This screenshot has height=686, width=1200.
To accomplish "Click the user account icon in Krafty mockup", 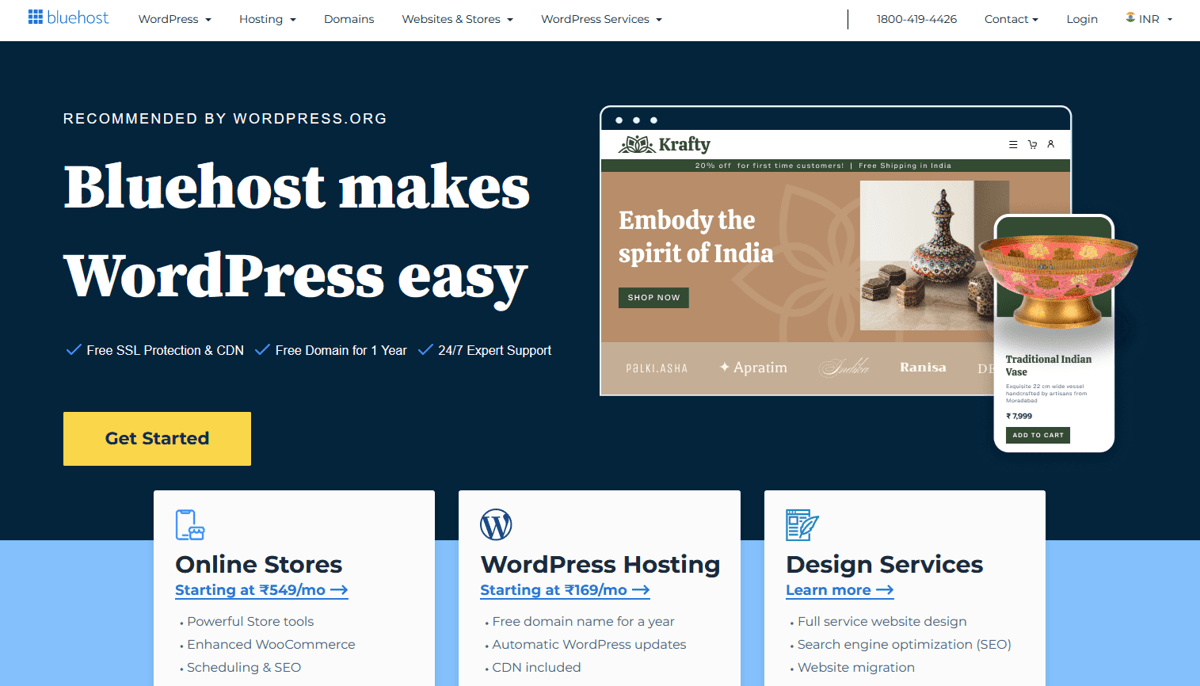I will (x=1051, y=145).
